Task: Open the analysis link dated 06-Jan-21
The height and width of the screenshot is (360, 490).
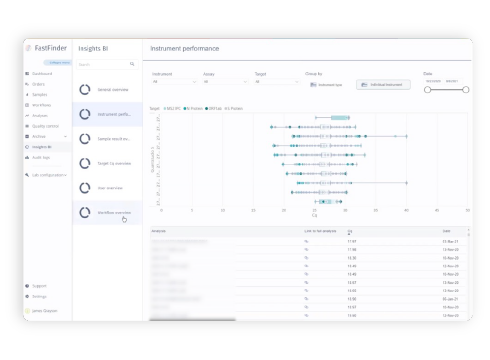Action: (x=306, y=299)
